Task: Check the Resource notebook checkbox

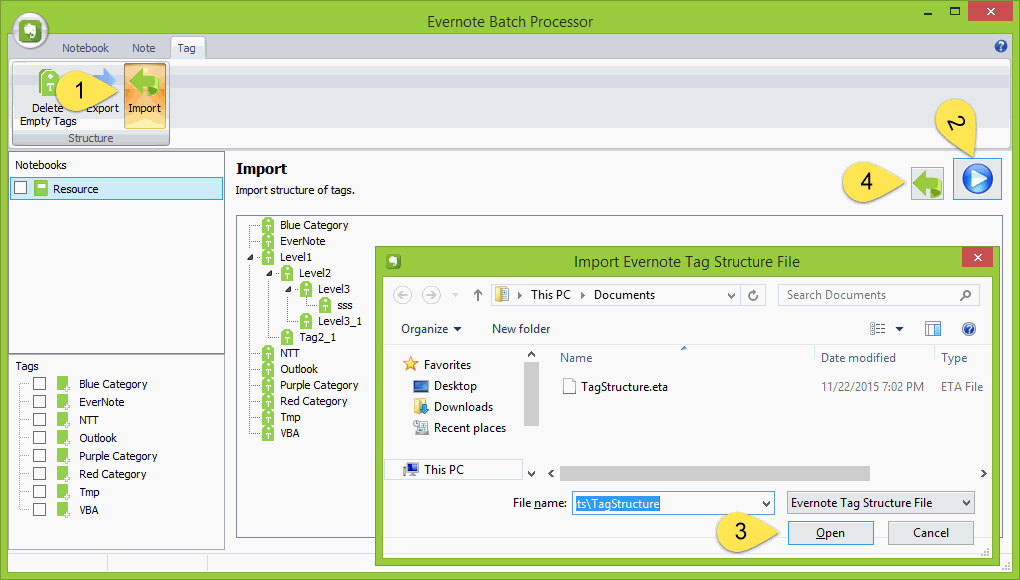Action: 21,188
